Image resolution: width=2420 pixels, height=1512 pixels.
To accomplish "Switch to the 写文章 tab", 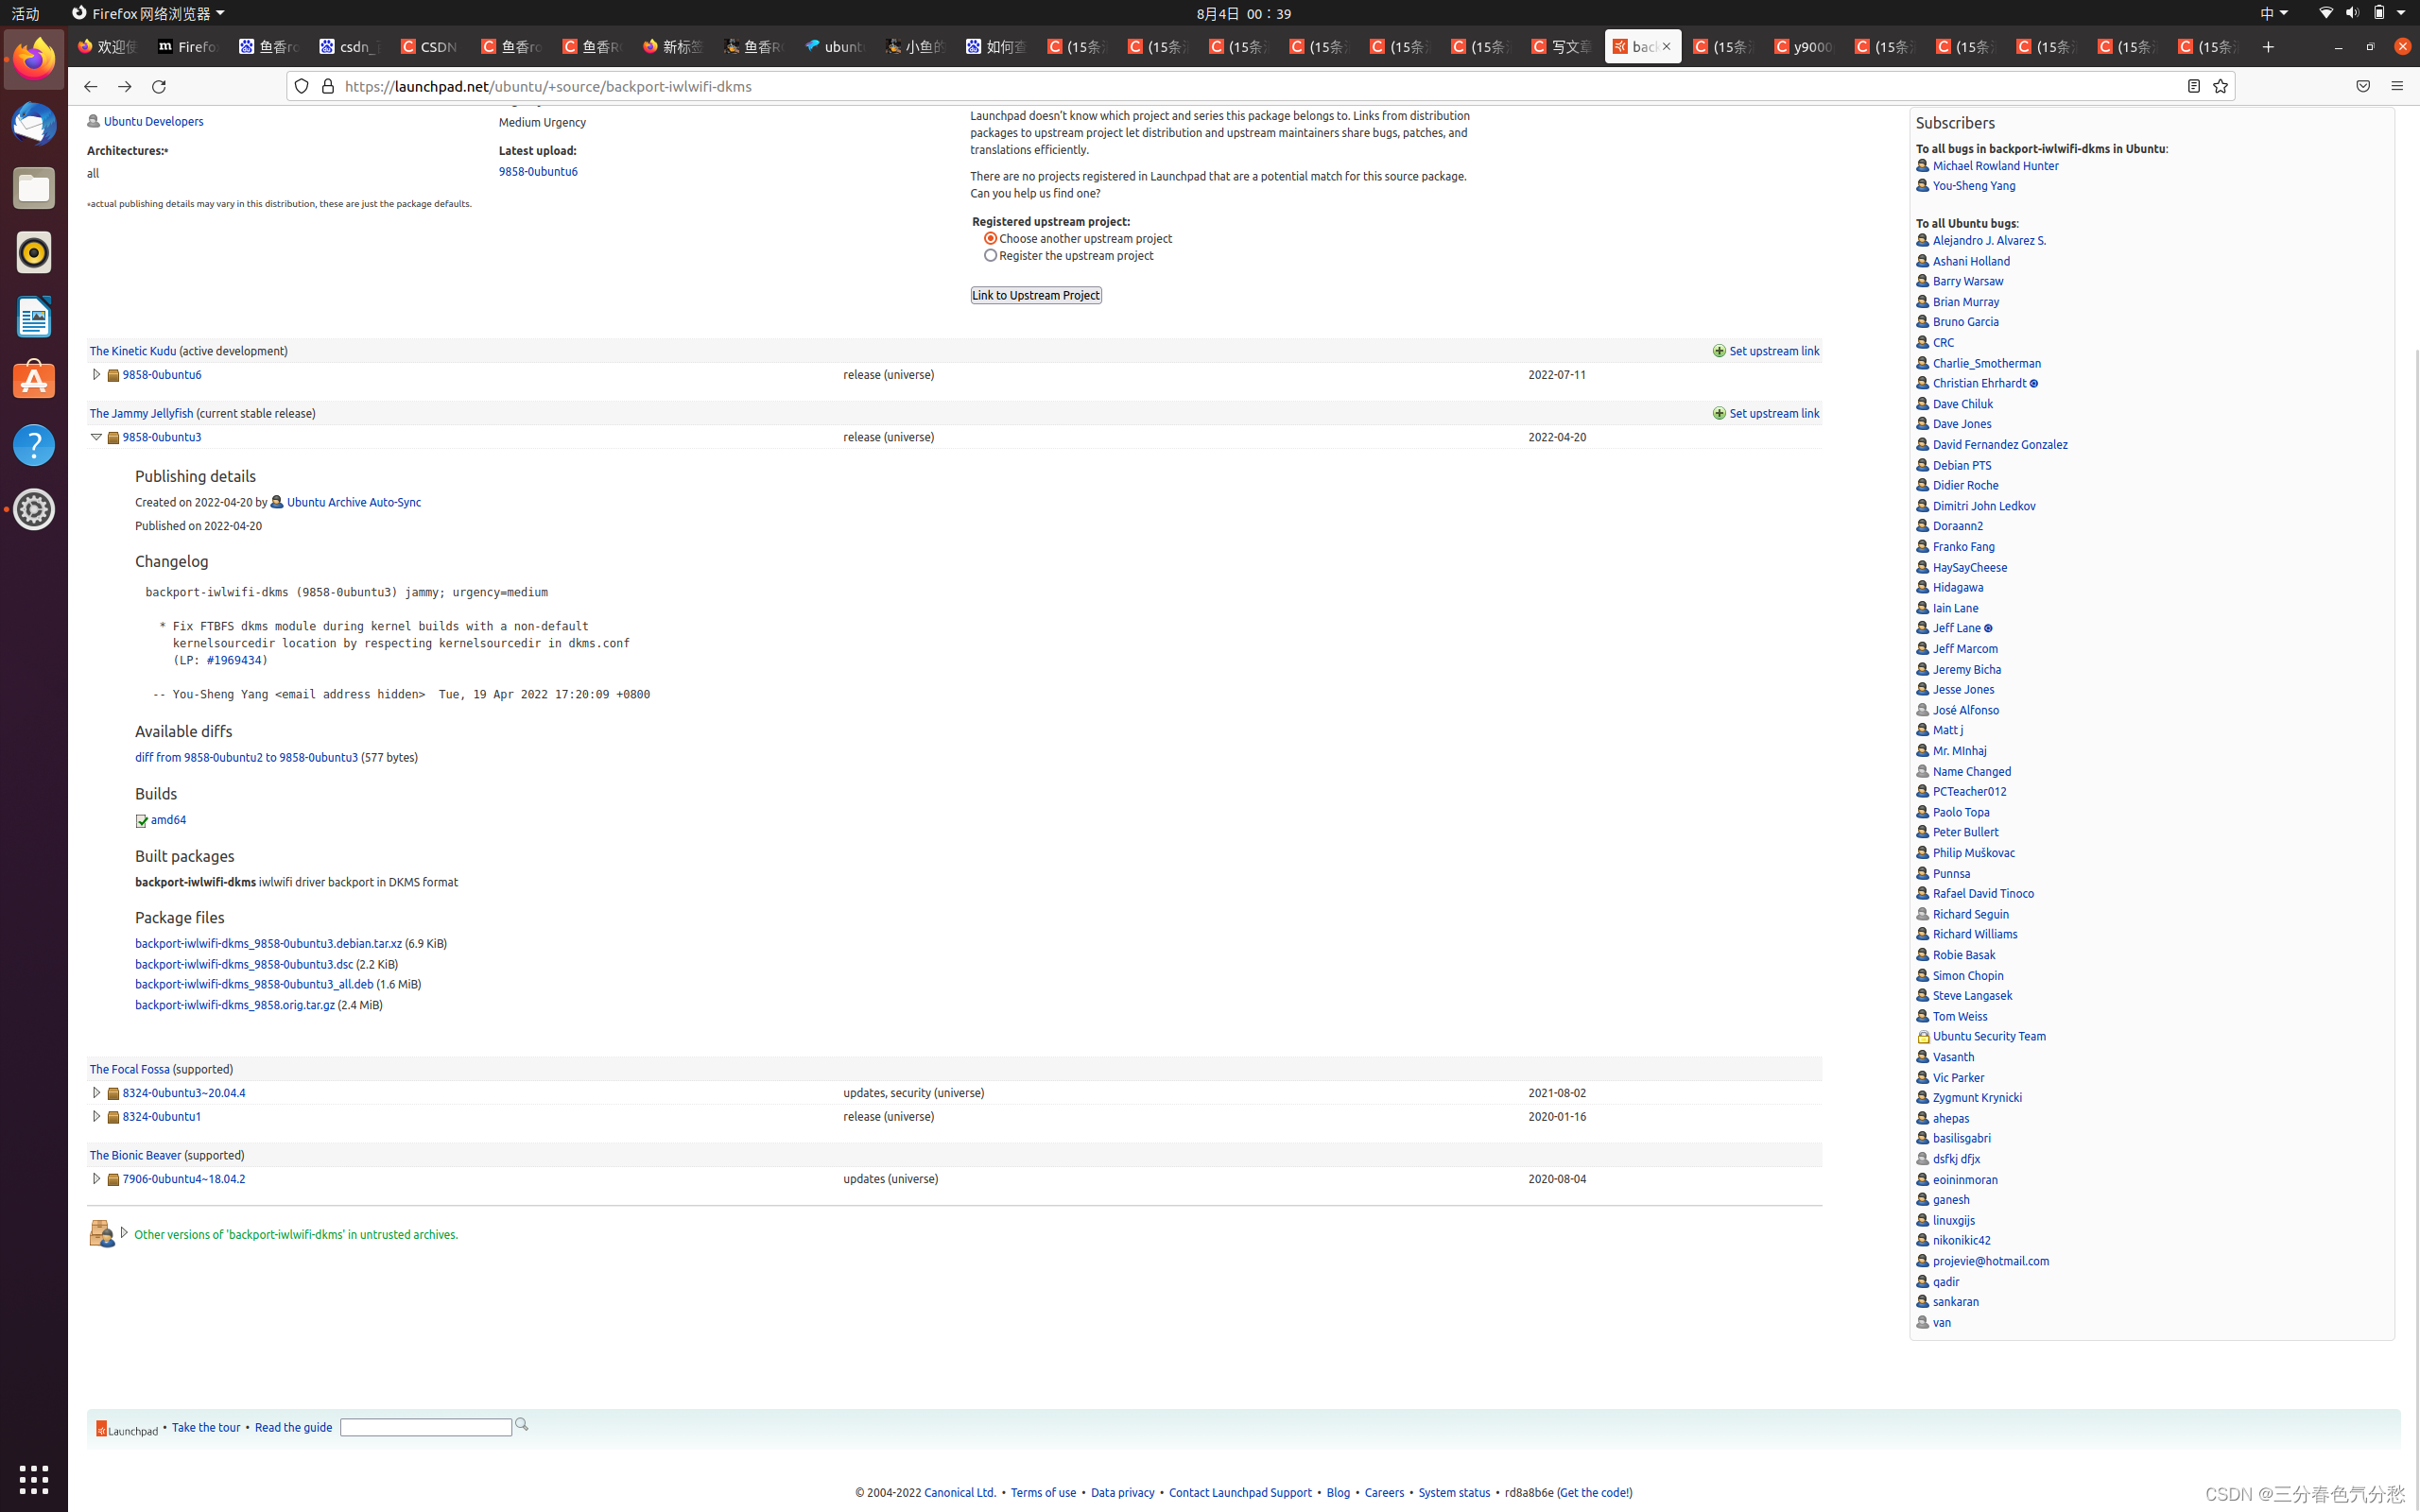I will [1560, 47].
